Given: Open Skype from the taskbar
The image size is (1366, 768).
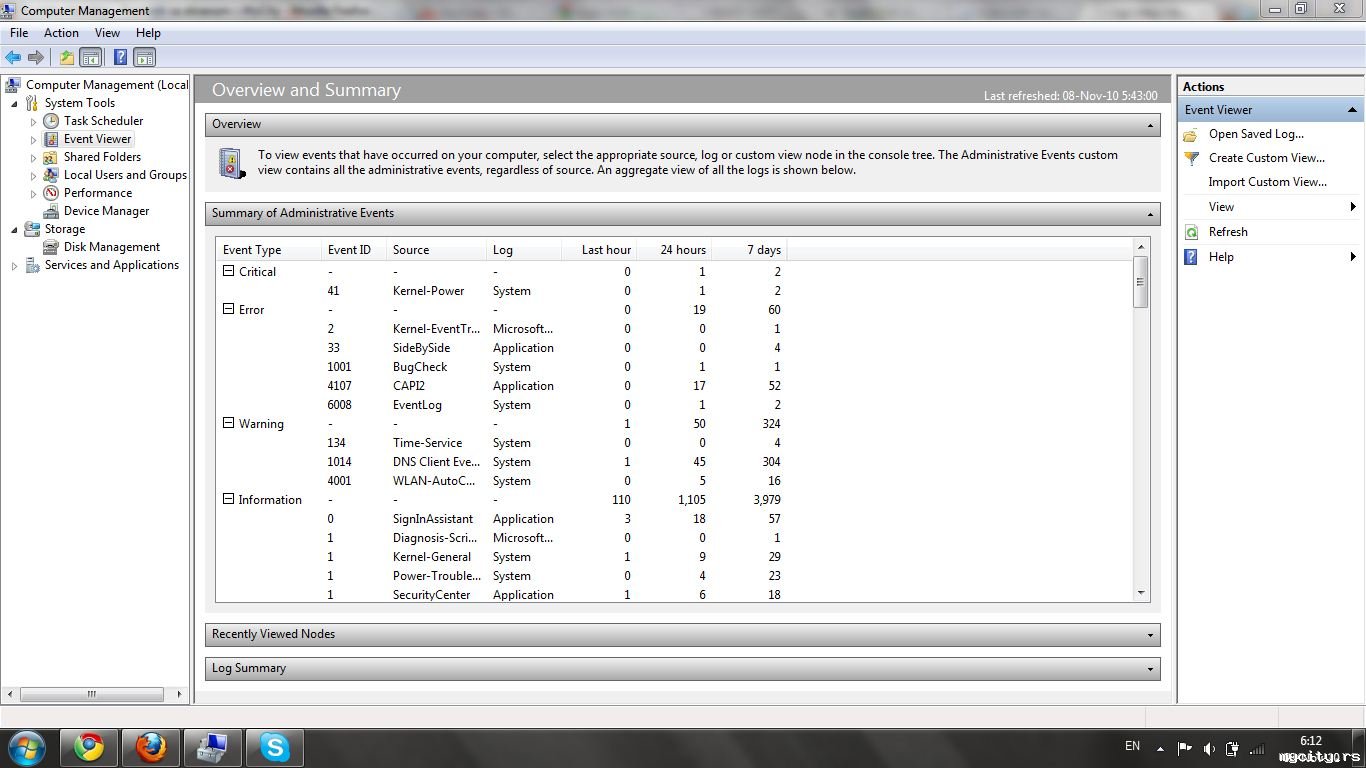Looking at the screenshot, I should 274,747.
